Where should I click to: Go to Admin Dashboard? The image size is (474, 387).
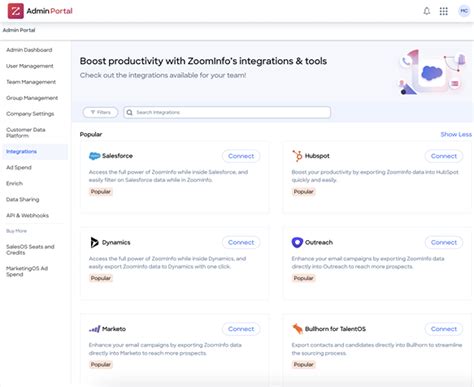pos(29,50)
